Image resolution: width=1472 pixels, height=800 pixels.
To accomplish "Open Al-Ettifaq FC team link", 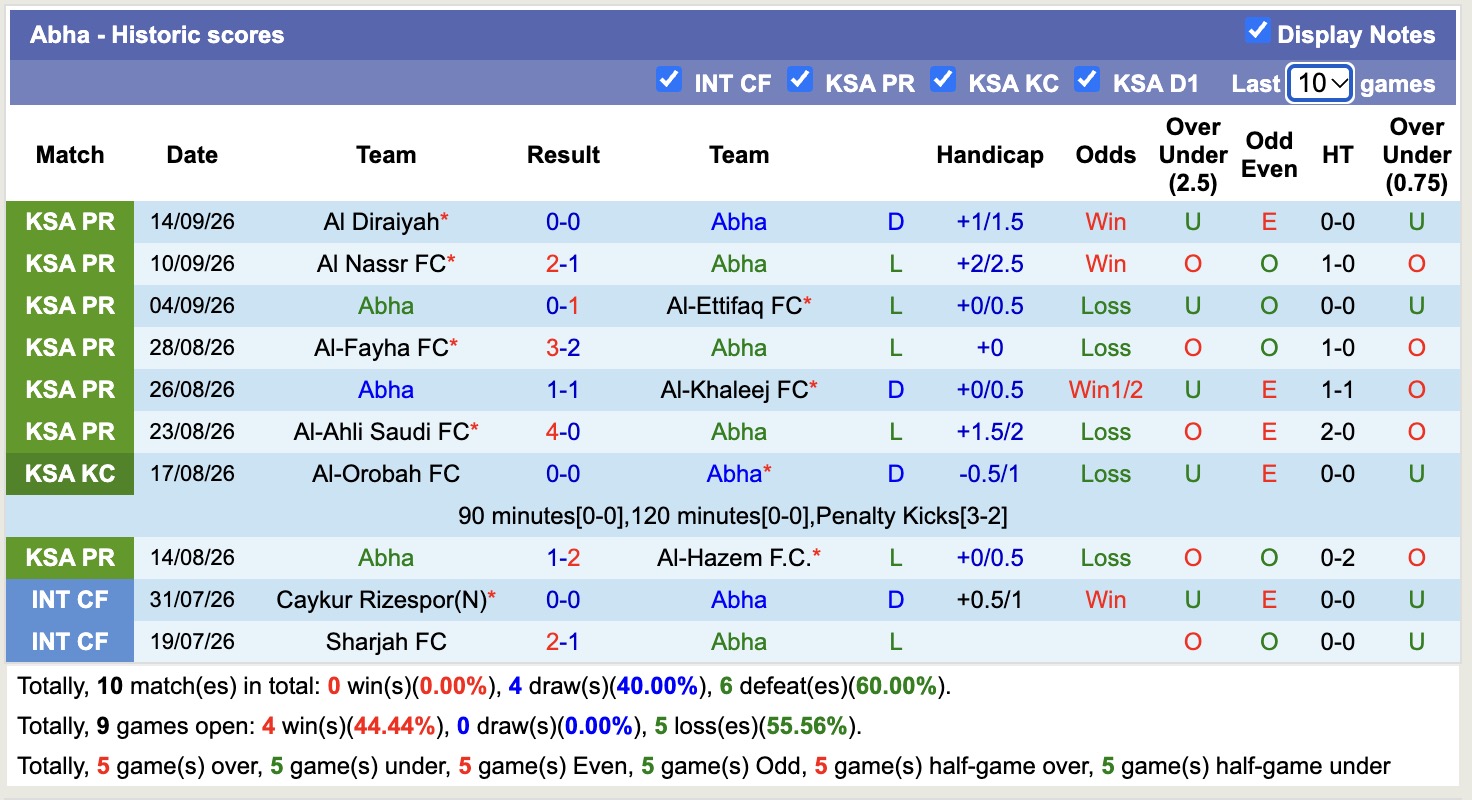I will coord(734,306).
